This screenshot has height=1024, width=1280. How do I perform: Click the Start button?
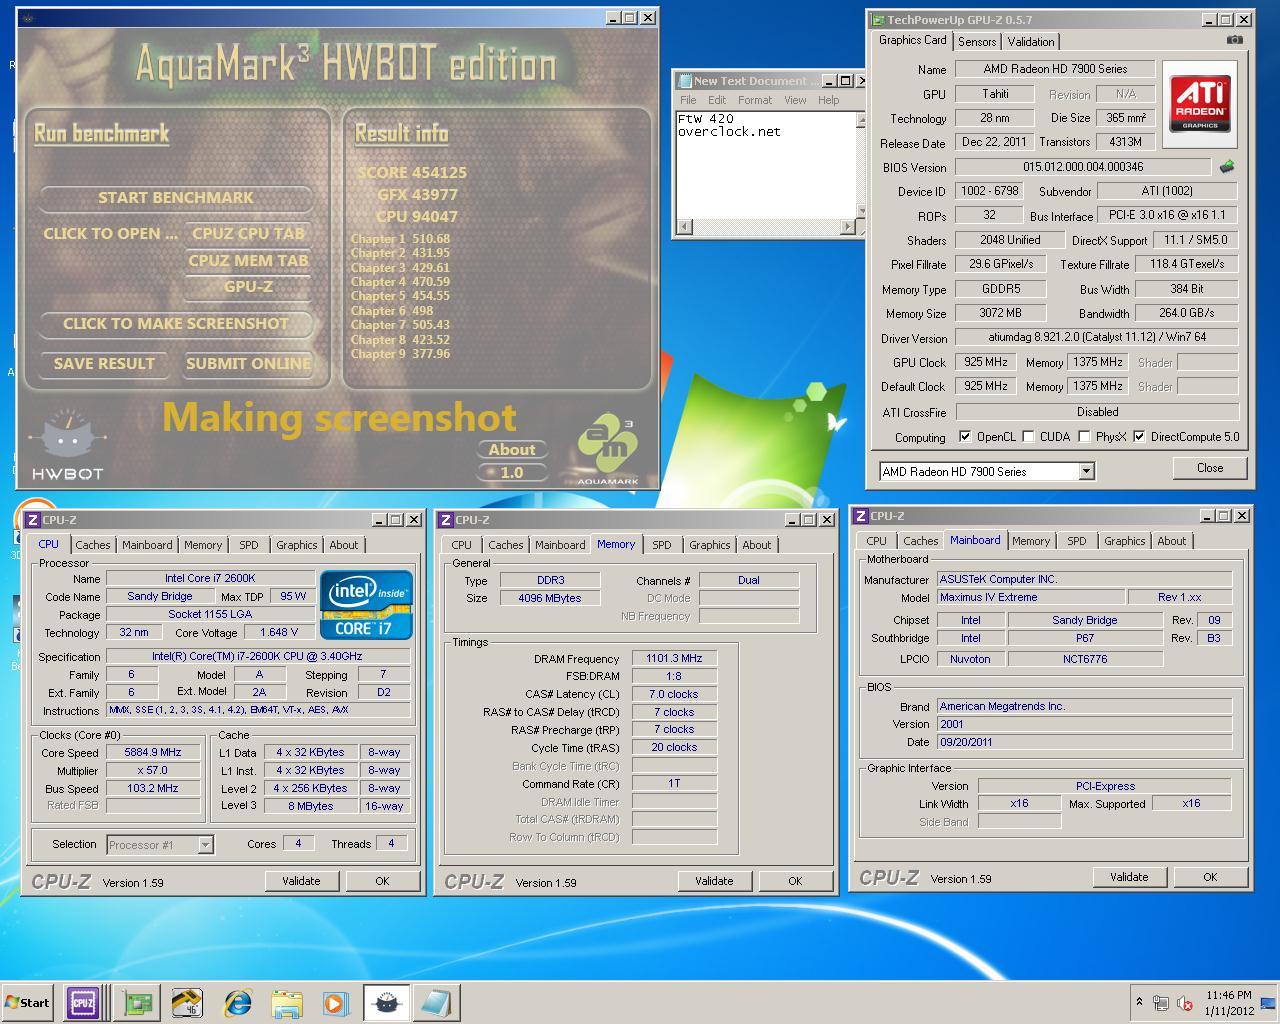point(27,1003)
